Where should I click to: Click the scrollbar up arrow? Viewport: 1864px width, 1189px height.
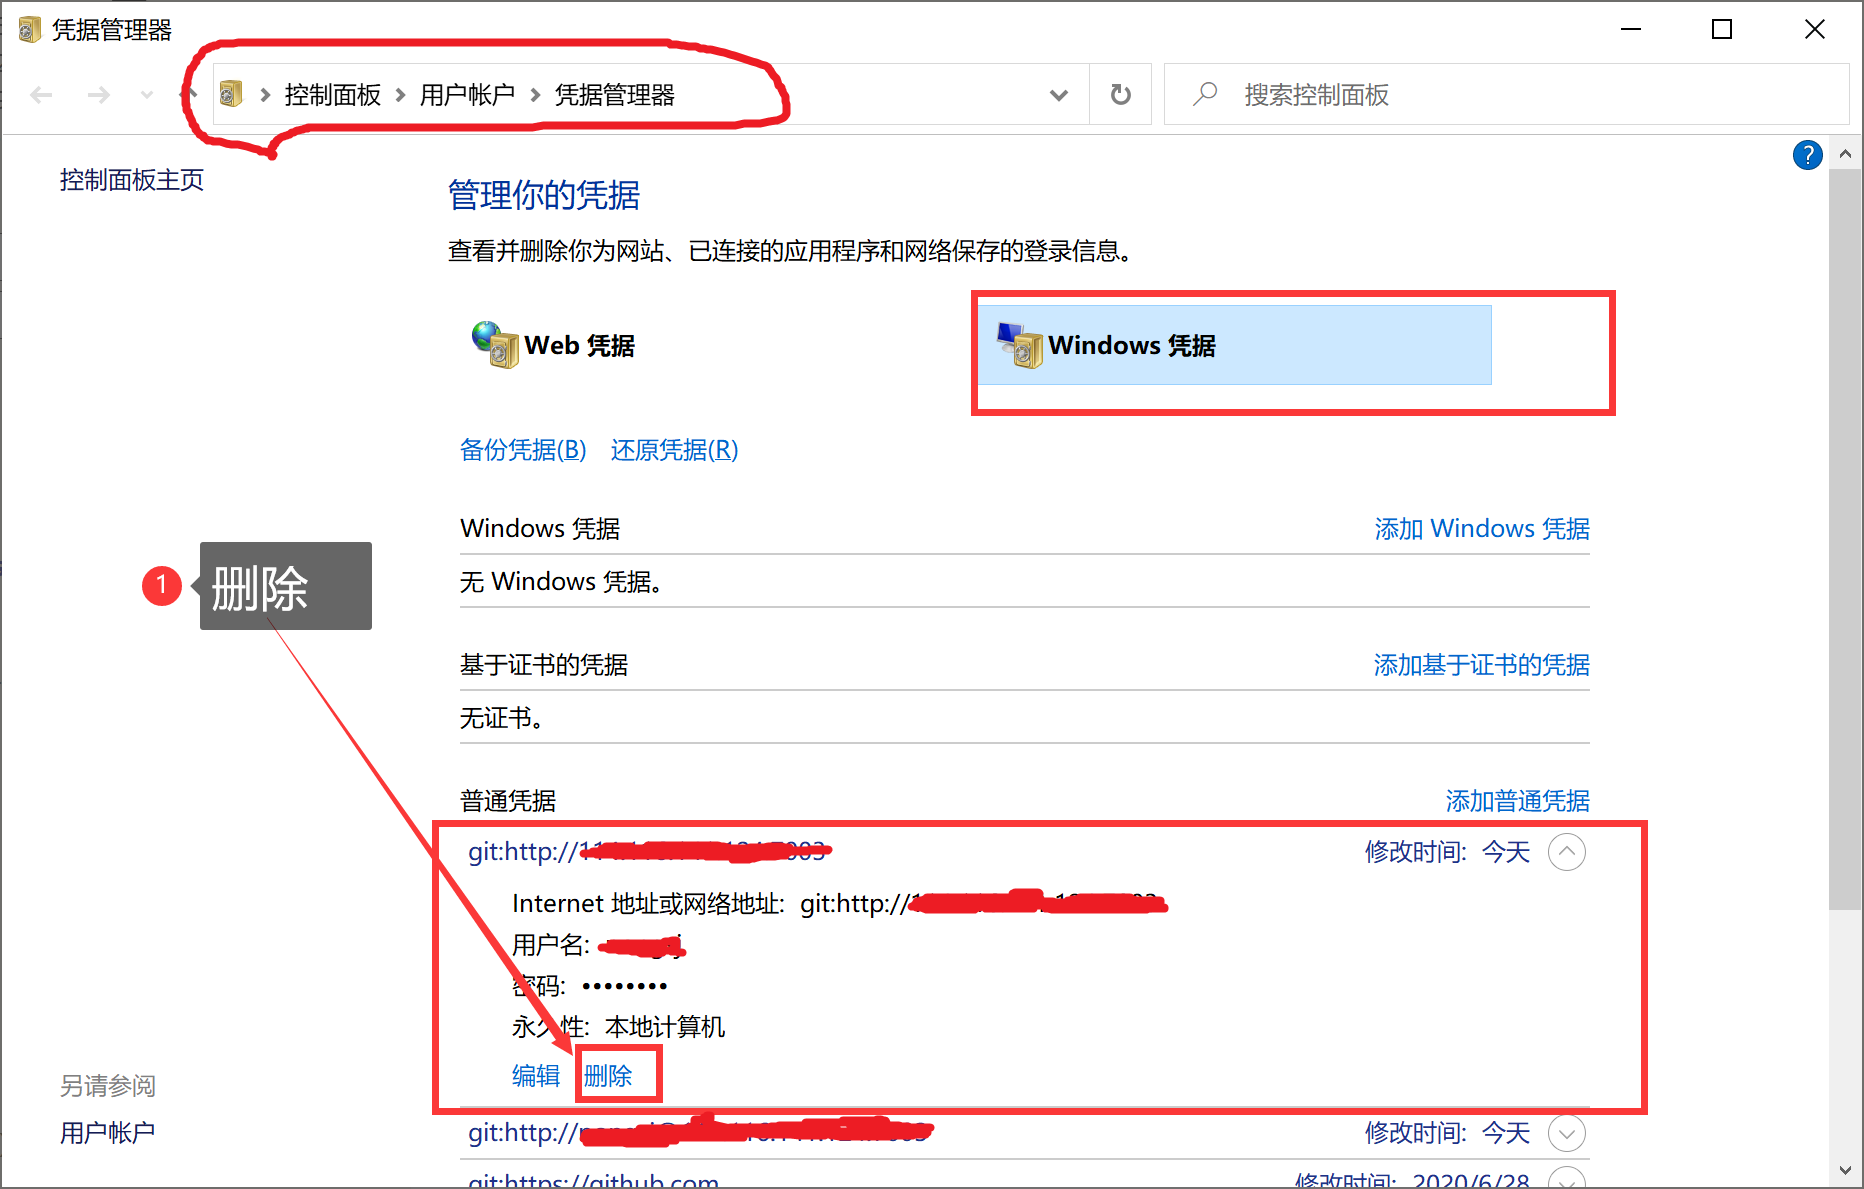[x=1845, y=154]
